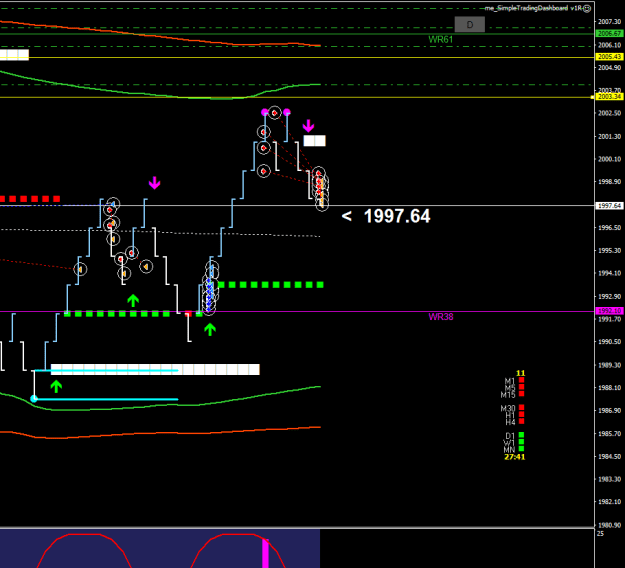Click the small white box beside the top magenta arrow
This screenshot has width=625, height=568.
[314, 141]
